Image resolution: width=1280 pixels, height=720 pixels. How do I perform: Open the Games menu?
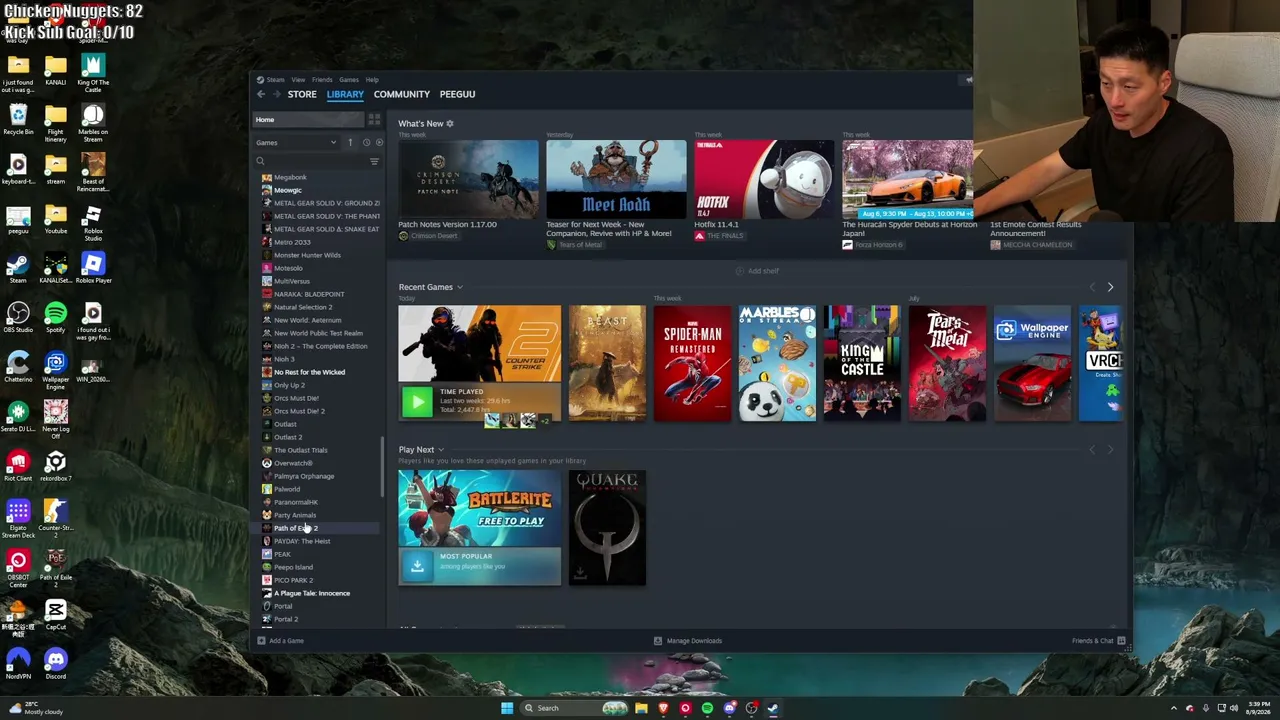pyautogui.click(x=348, y=80)
